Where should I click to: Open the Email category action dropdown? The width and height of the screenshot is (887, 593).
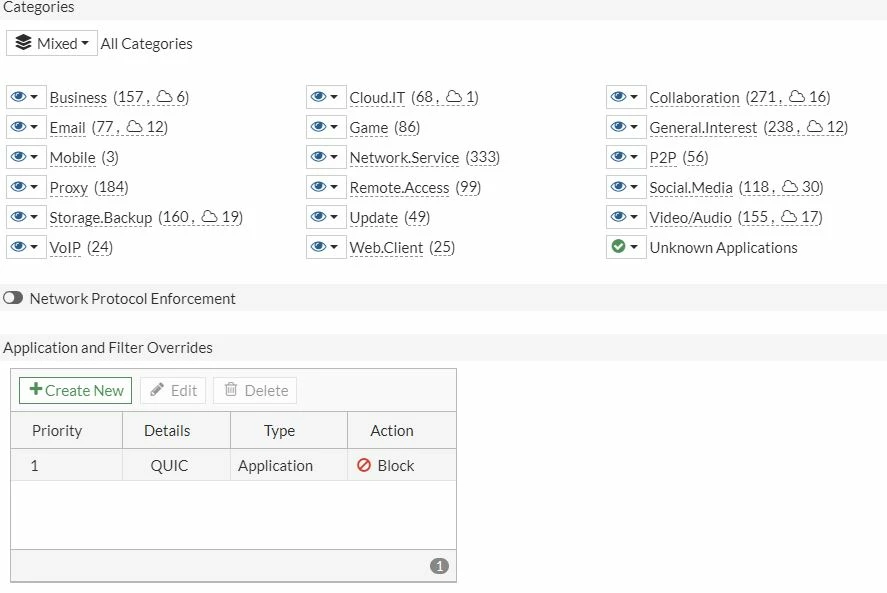click(x=26, y=127)
